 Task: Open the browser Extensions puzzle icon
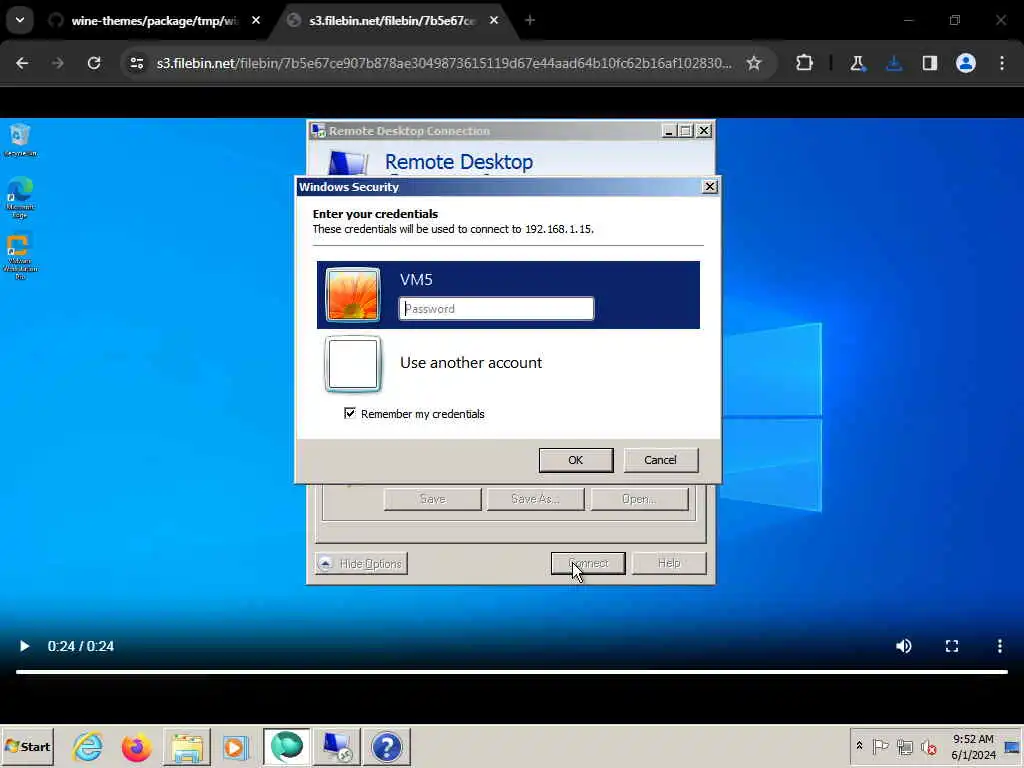[805, 63]
